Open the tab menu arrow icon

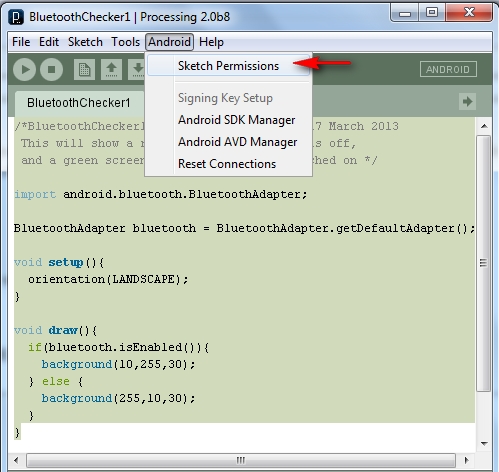(x=467, y=101)
